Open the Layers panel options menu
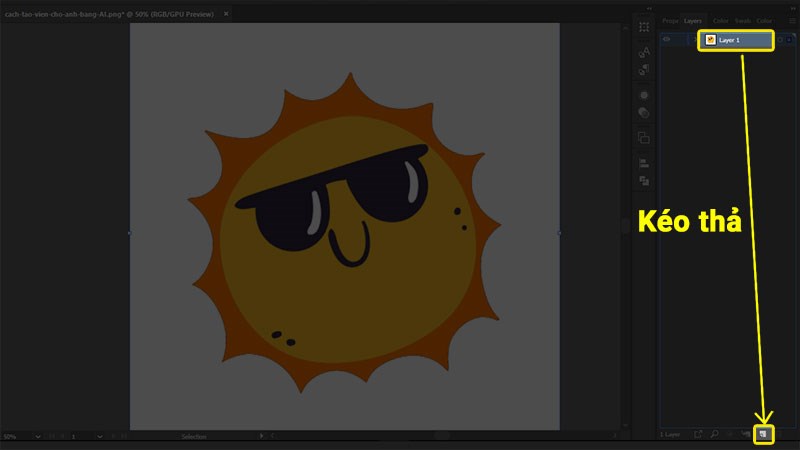The image size is (800, 450). (x=789, y=20)
